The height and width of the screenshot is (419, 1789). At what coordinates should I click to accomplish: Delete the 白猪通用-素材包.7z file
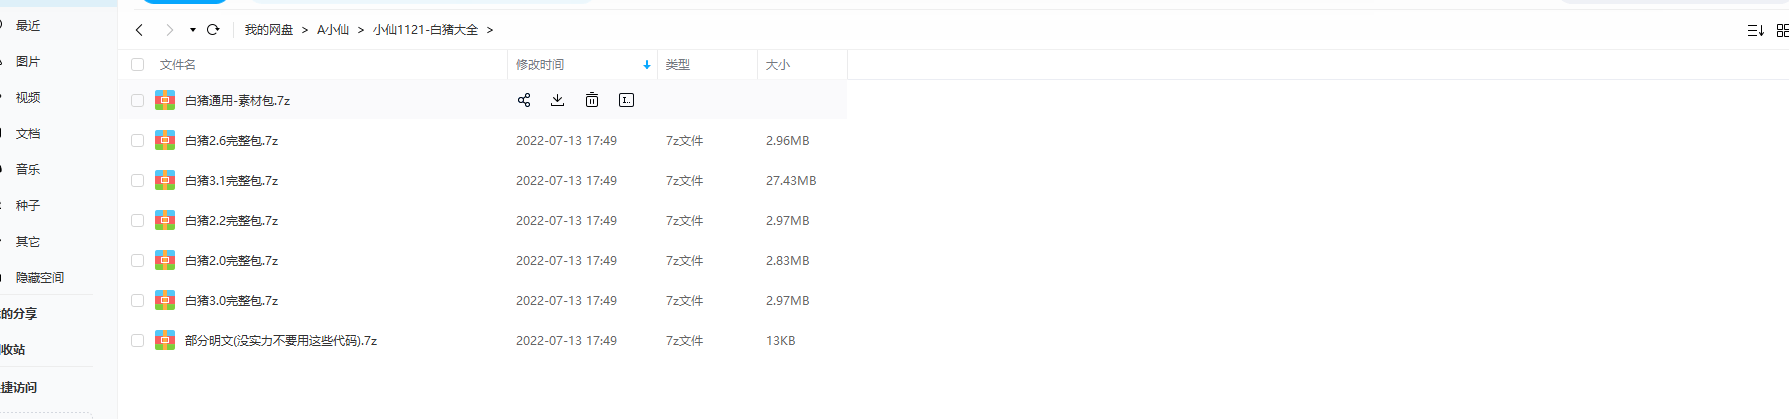592,100
